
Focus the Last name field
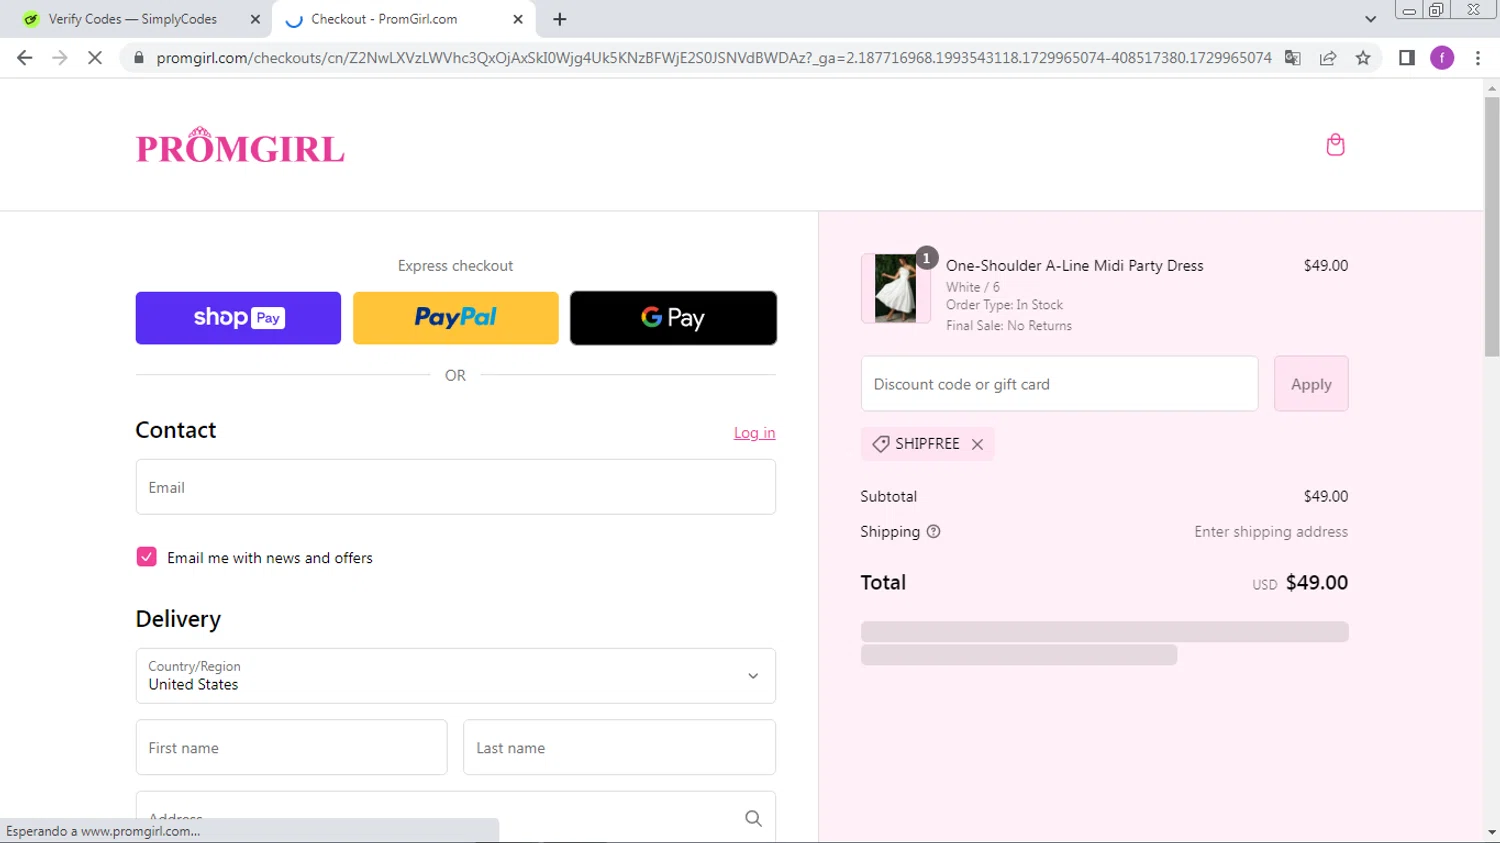[x=619, y=747]
